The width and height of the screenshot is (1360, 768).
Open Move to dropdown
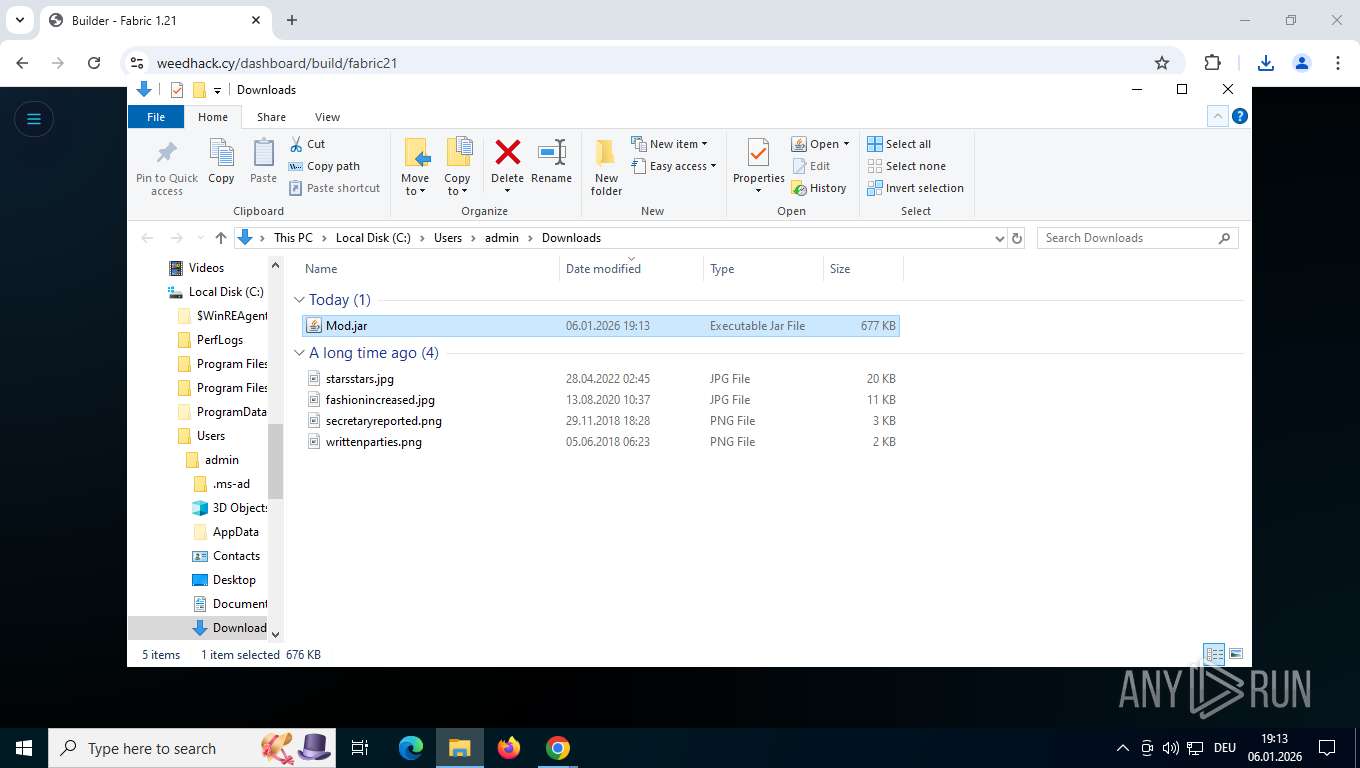click(x=415, y=167)
